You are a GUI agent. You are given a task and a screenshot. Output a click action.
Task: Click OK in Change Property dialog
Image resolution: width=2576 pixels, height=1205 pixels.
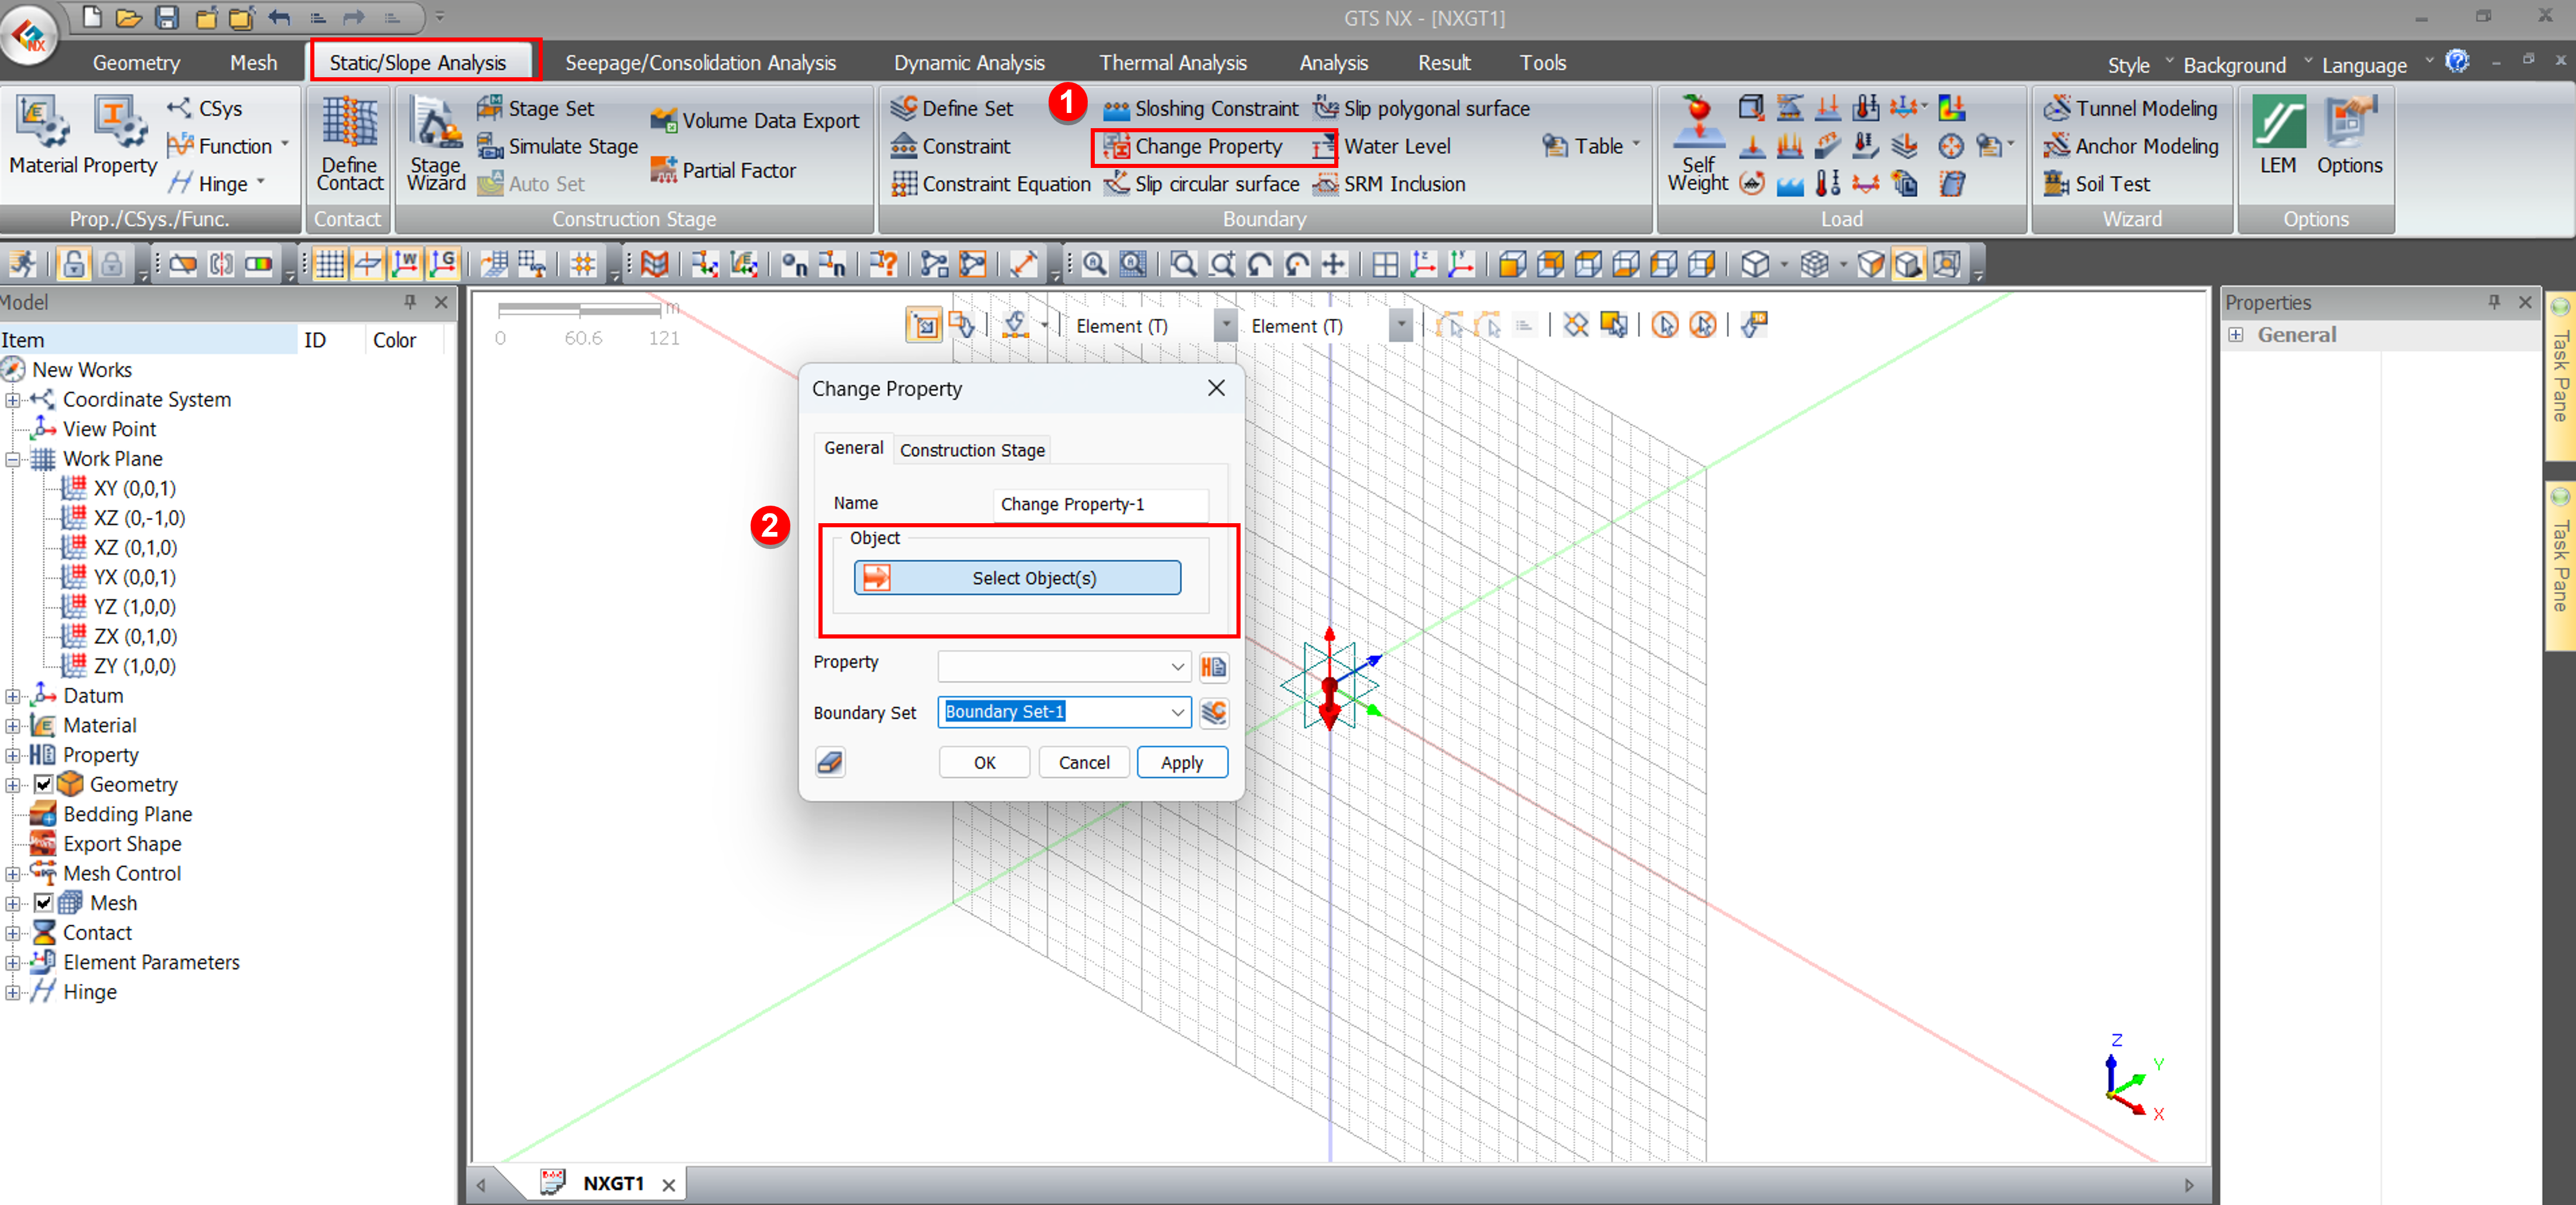coord(984,762)
